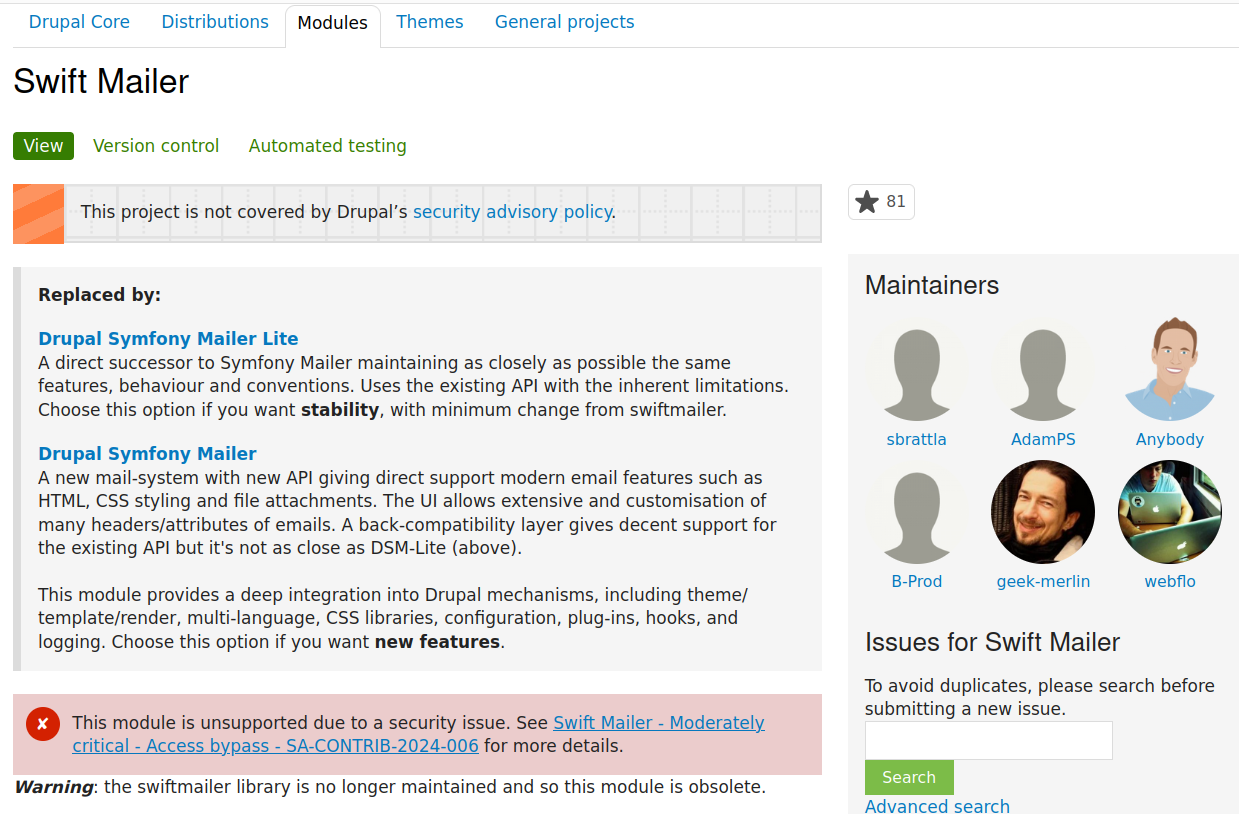Screen dimensions: 1239x814
Task: Click the Maintainers heading
Action: [932, 286]
